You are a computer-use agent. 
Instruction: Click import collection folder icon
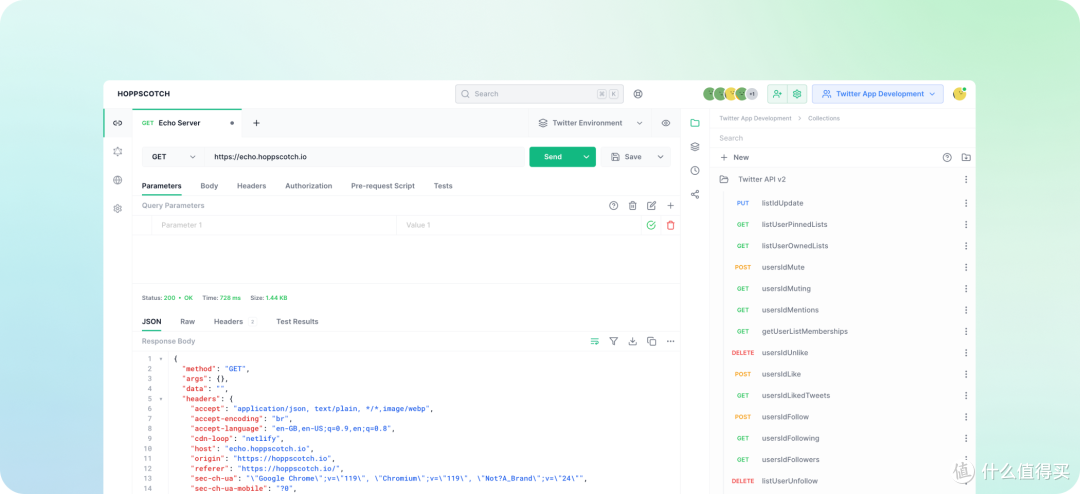[x=966, y=157]
